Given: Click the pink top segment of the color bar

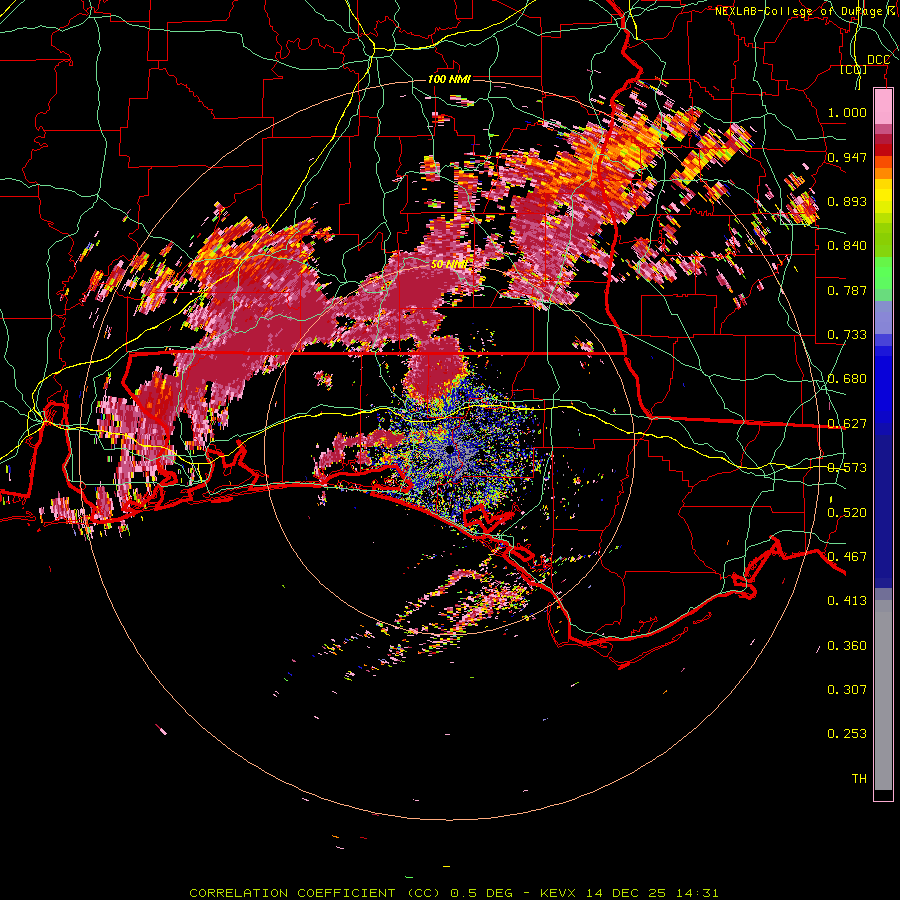Looking at the screenshot, I should (x=883, y=107).
